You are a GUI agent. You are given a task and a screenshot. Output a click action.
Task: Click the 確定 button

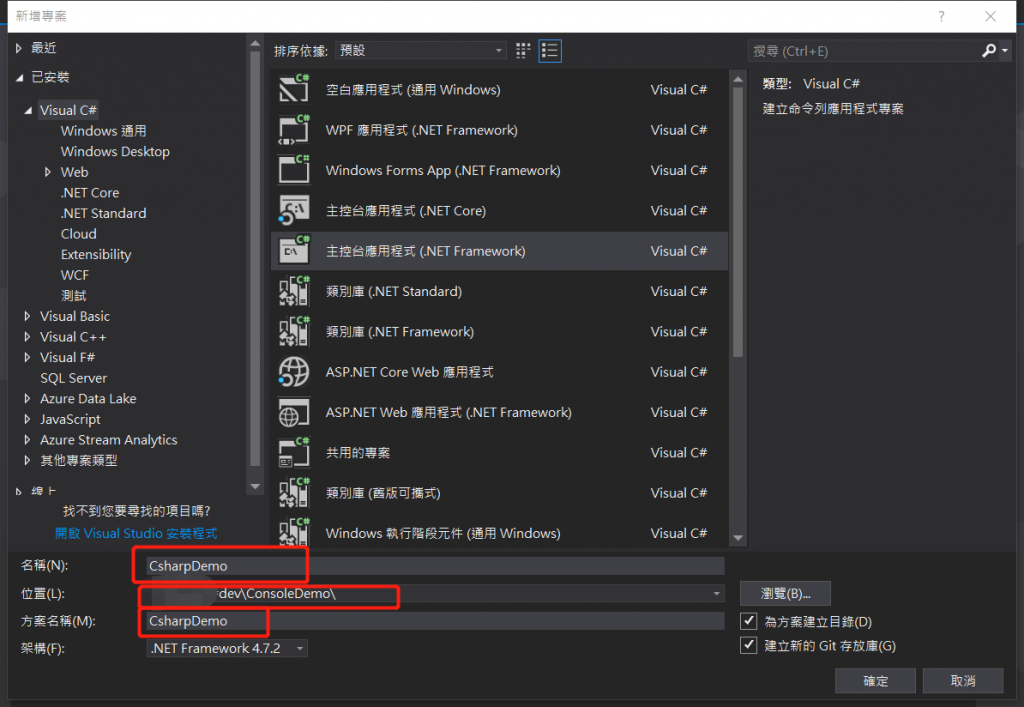[x=875, y=680]
